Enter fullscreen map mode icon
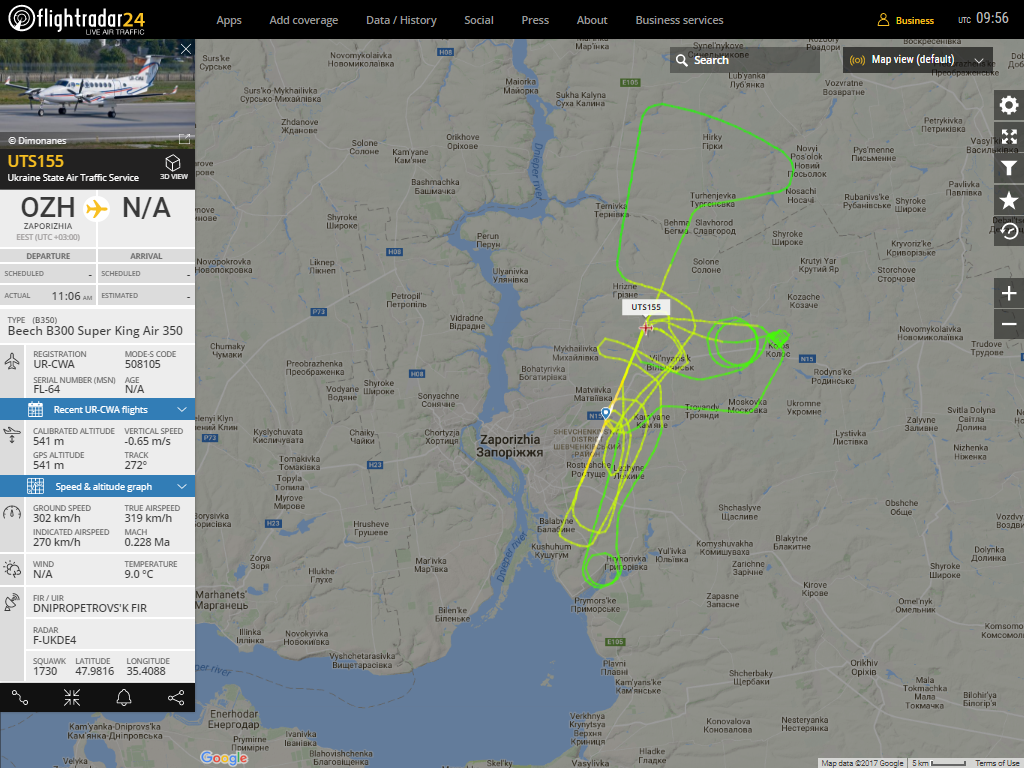 point(1008,136)
